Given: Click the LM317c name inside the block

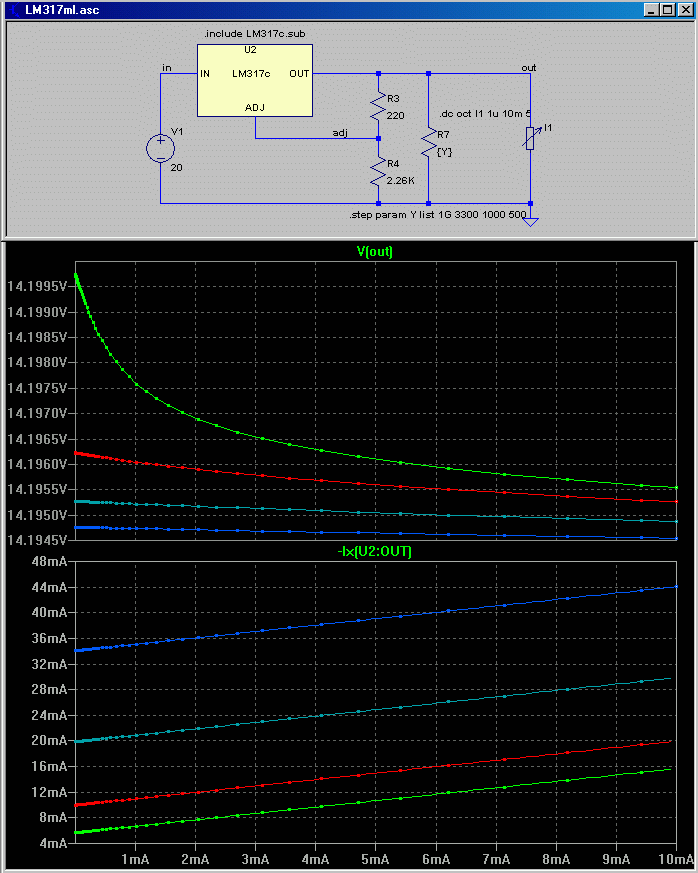Looking at the screenshot, I should [x=251, y=73].
